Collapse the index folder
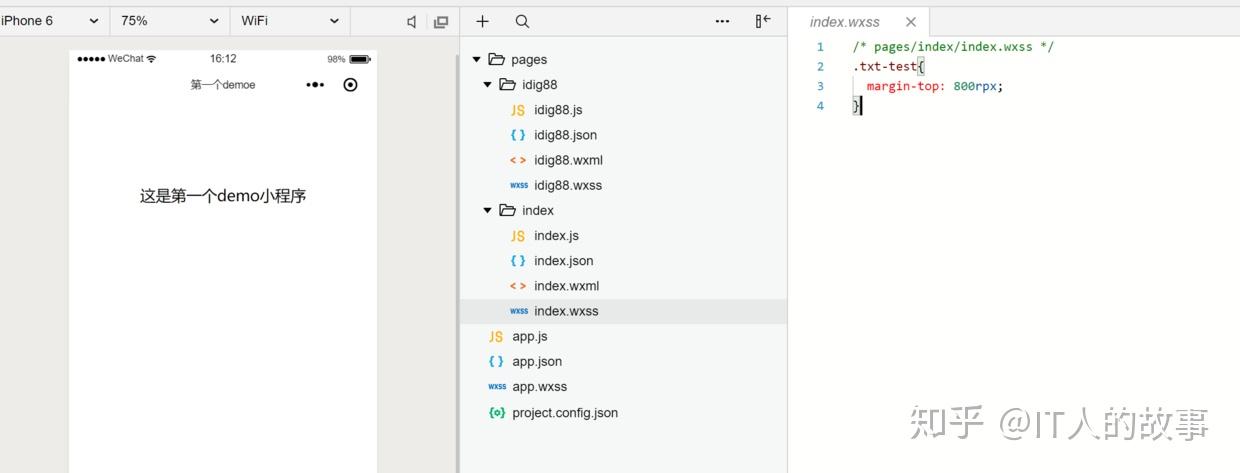The height and width of the screenshot is (473, 1240). pos(488,211)
